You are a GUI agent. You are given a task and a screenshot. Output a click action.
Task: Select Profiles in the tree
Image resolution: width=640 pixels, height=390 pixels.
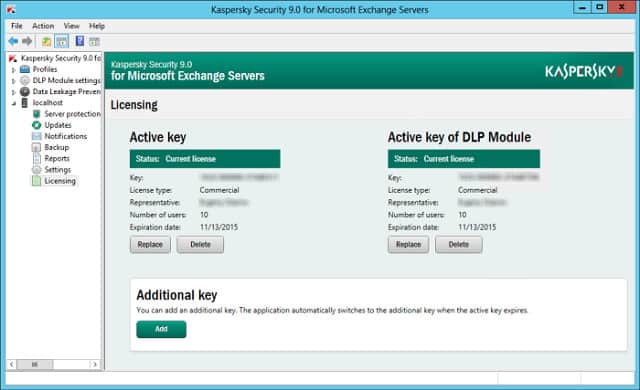click(45, 69)
